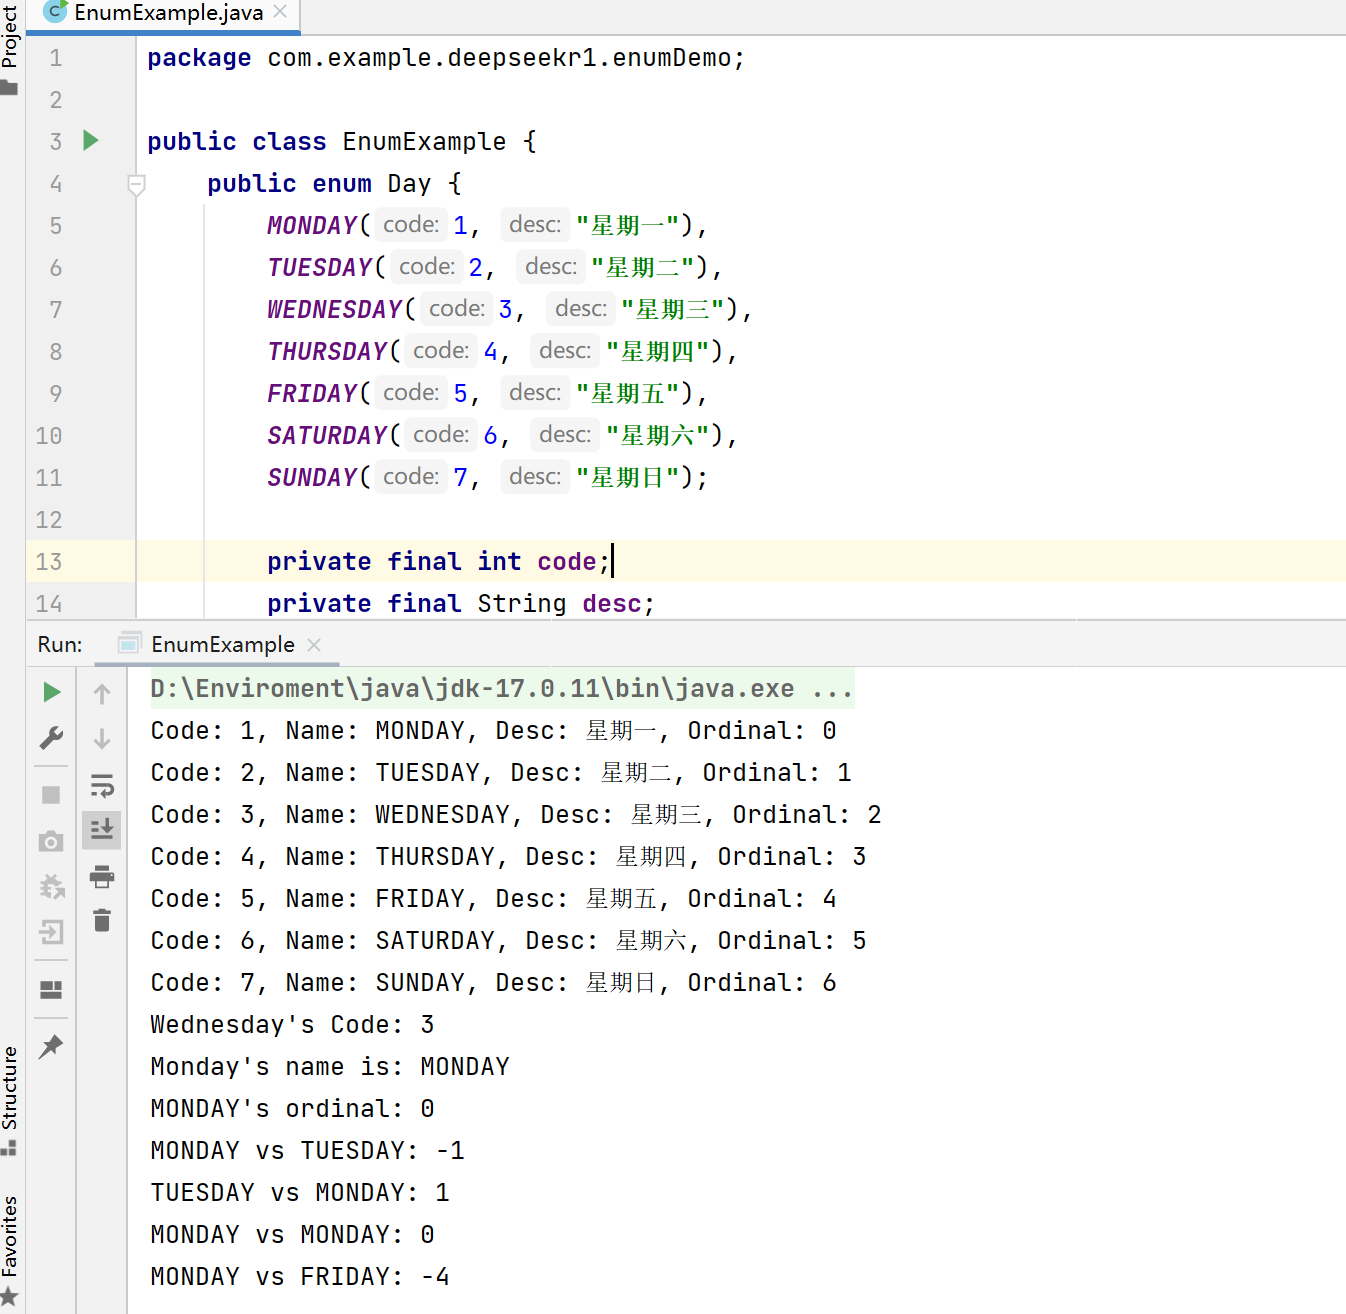
Task: Click line number 13 in the gutter
Action: coord(47,561)
